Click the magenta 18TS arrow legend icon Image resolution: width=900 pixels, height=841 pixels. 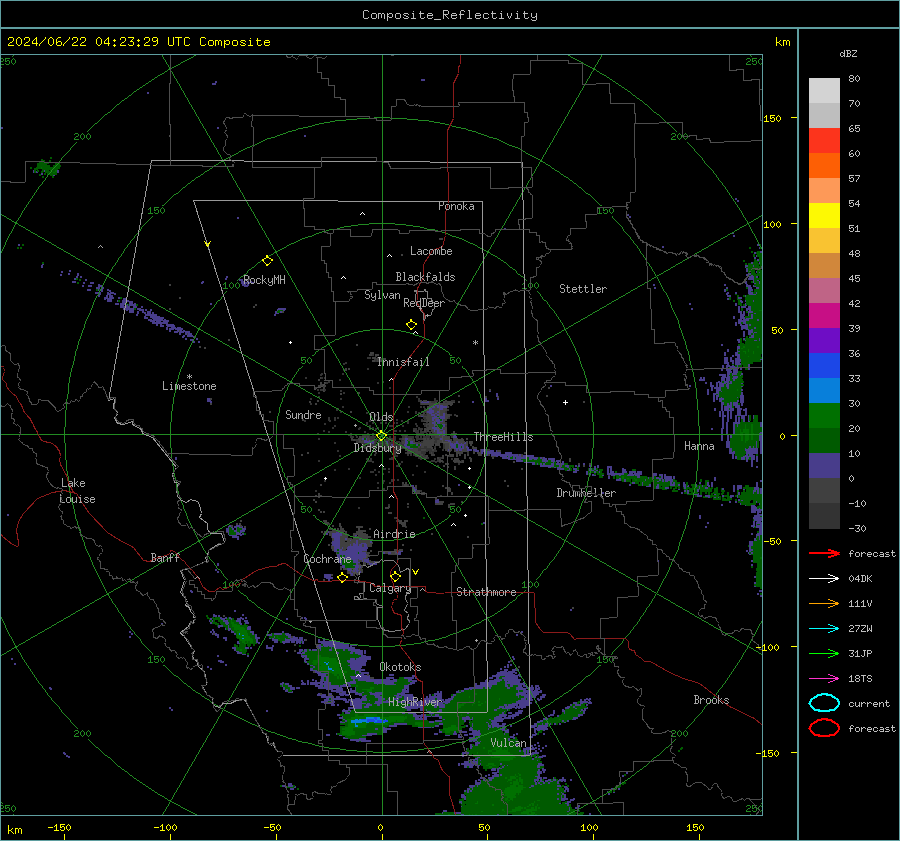coord(824,679)
